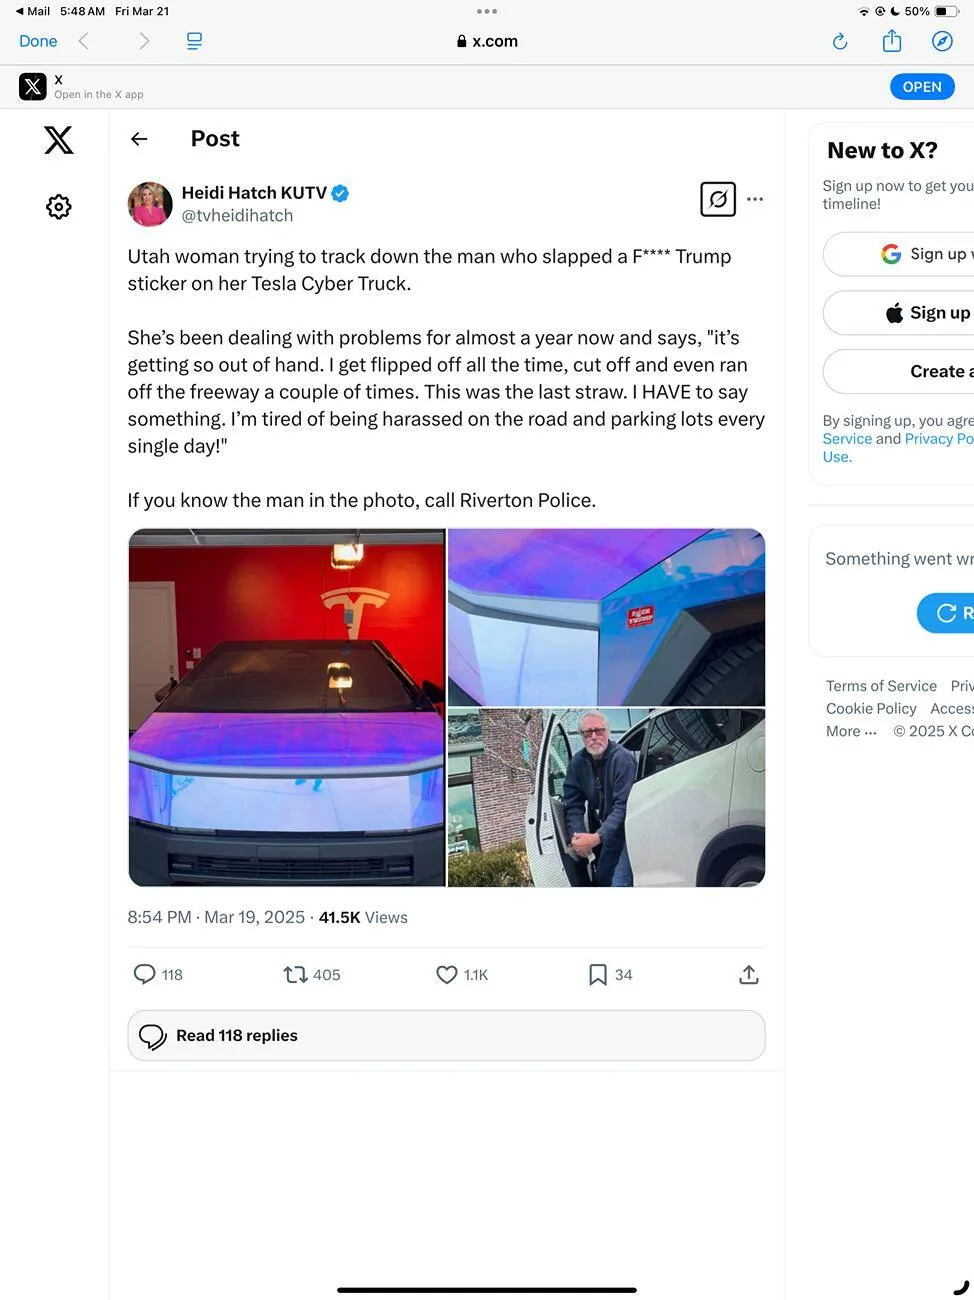Screen dimensions: 974x1300
Task: Reload page with Safari refresh icon
Action: pyautogui.click(x=840, y=41)
